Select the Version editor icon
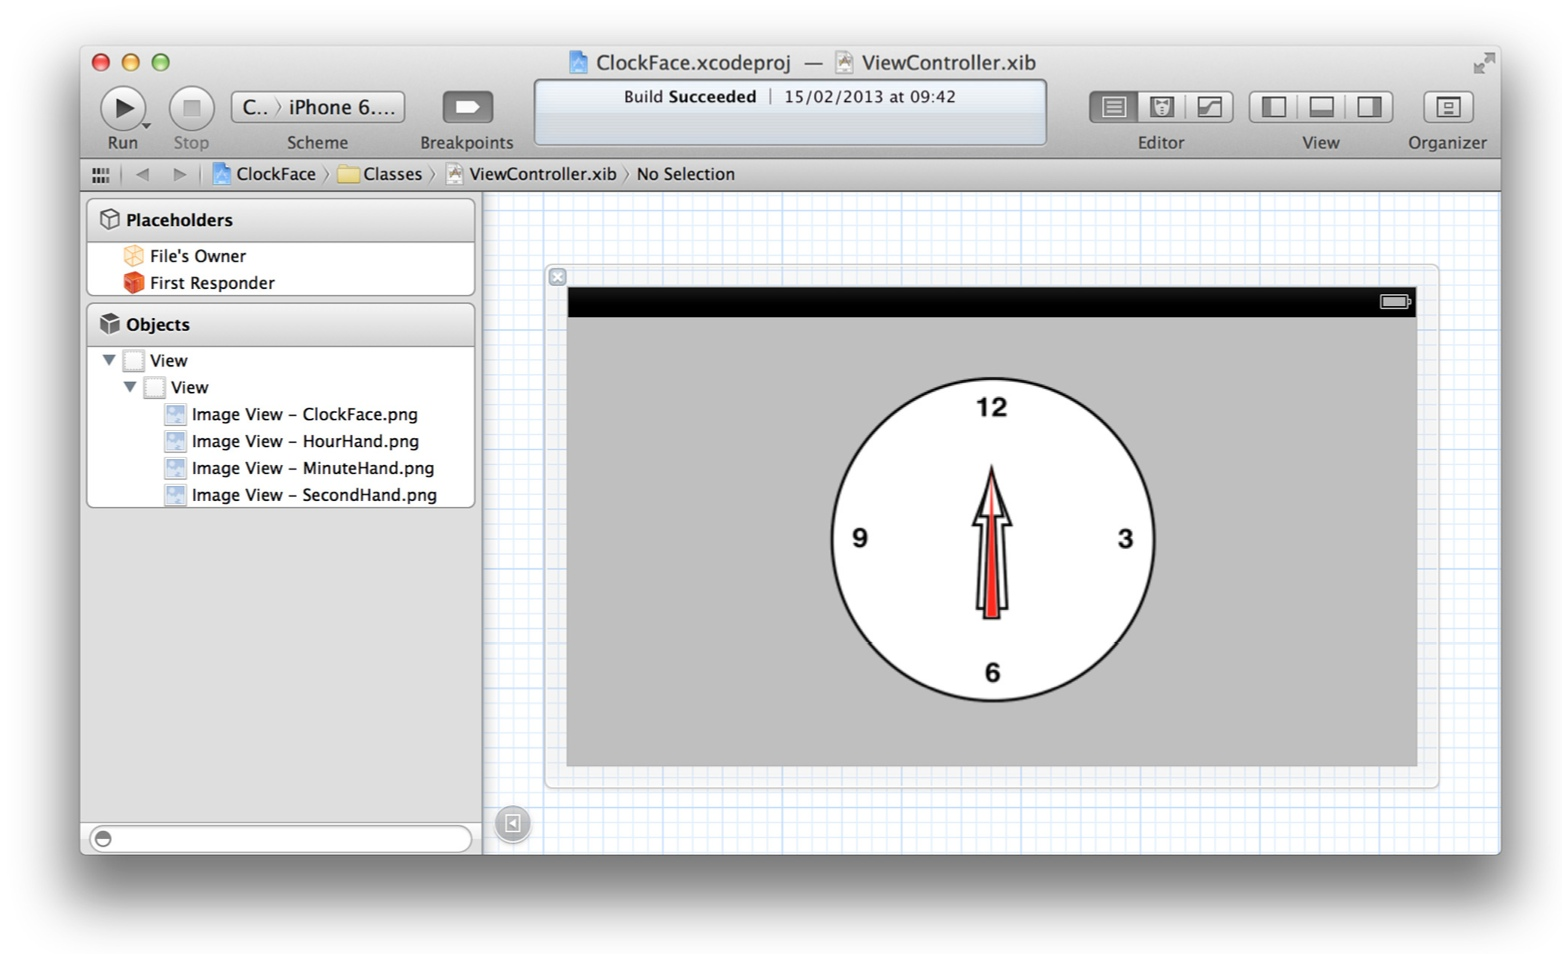 1209,107
